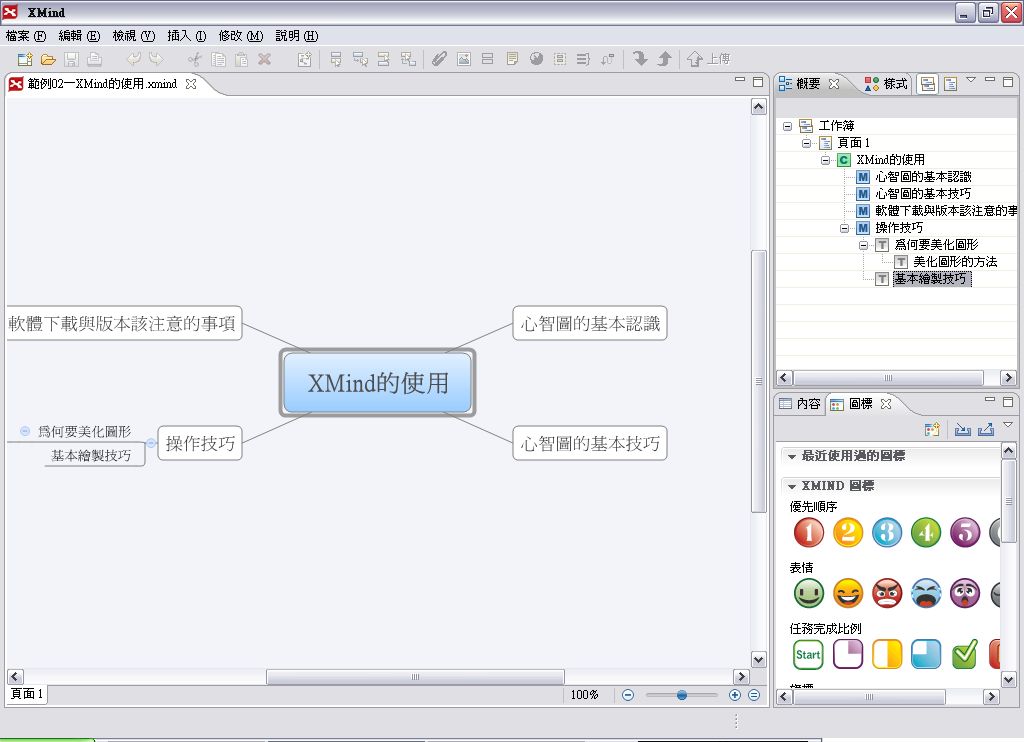Undo the last action
Viewport: 1024px width, 742px height.
[133, 59]
